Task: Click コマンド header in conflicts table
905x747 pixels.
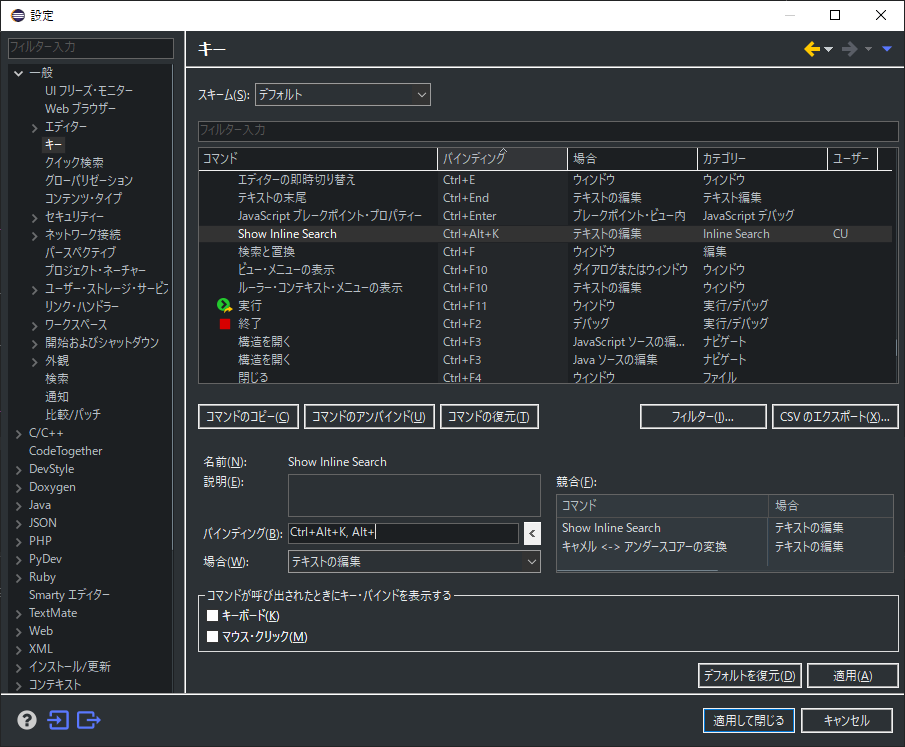Action: tap(662, 506)
